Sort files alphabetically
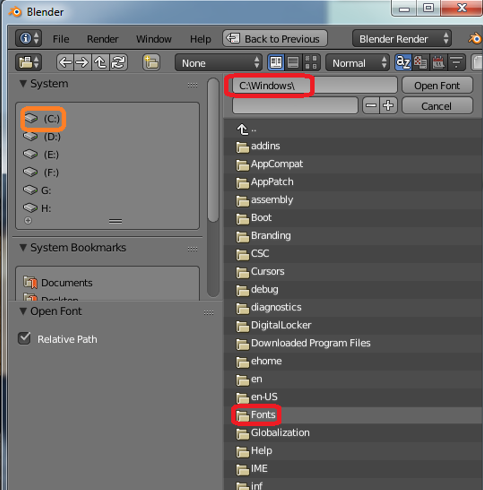 [403, 62]
